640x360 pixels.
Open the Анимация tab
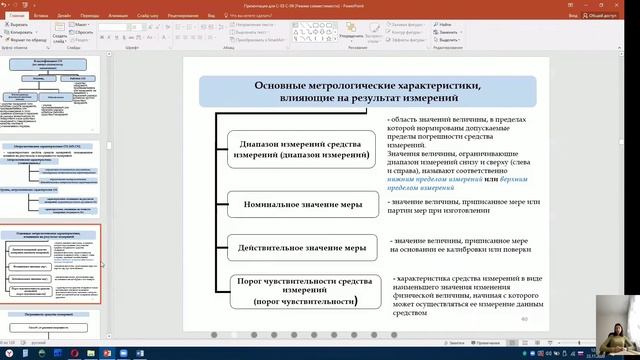click(x=118, y=16)
